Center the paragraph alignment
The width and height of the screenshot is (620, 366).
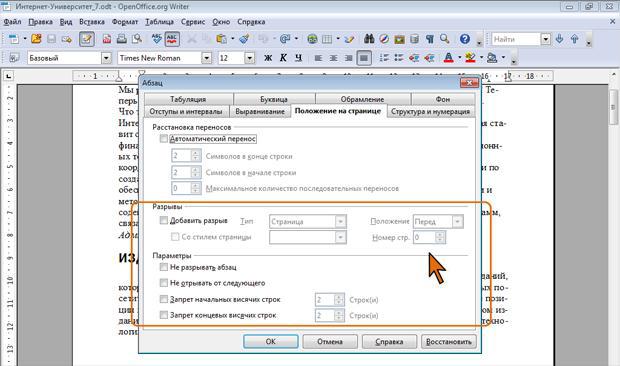click(333, 58)
